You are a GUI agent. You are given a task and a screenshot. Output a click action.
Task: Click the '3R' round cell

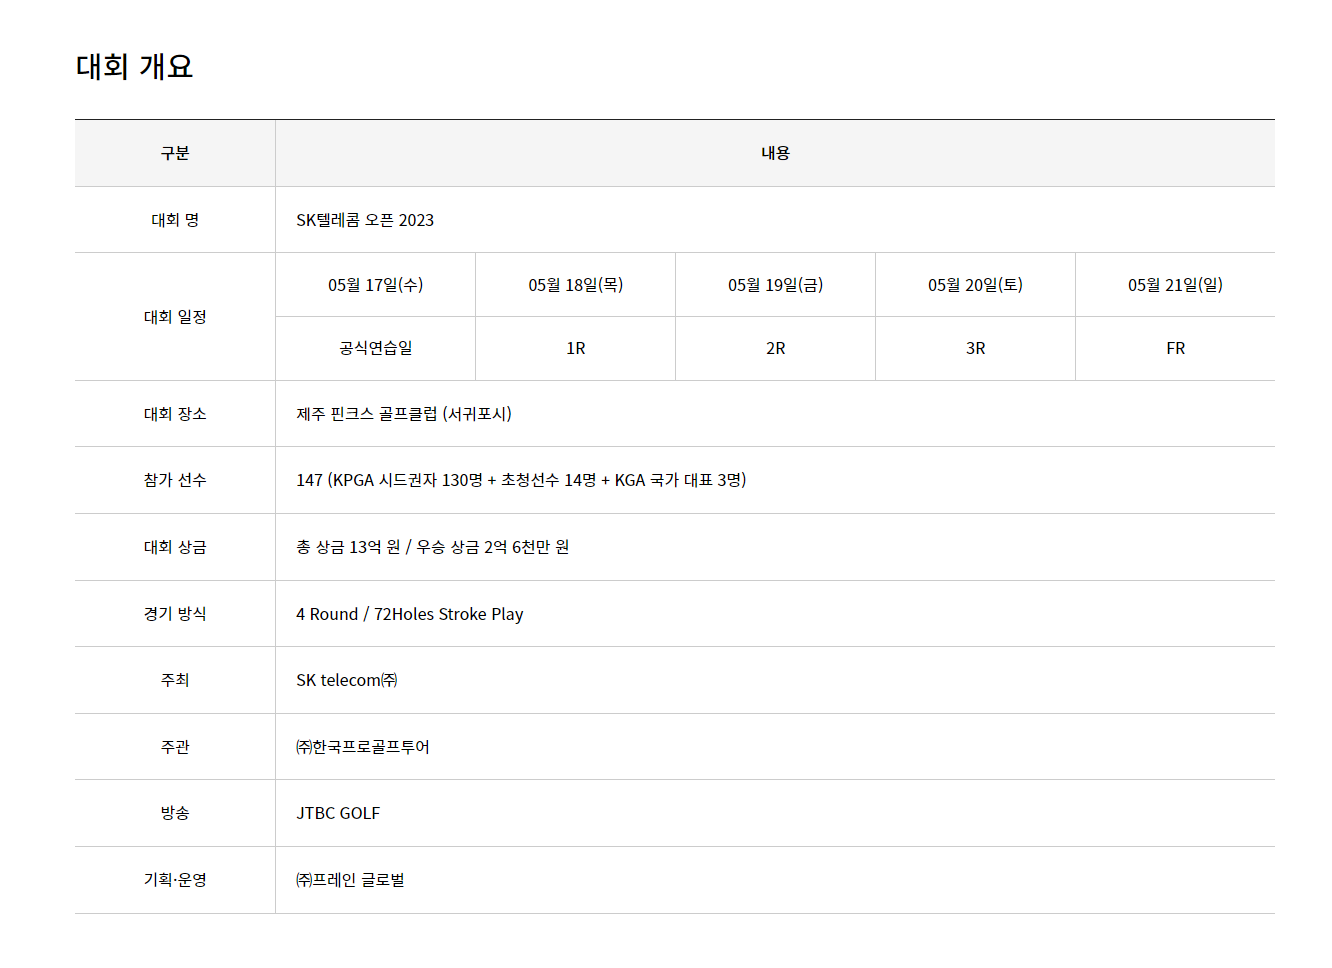pyautogui.click(x=976, y=348)
